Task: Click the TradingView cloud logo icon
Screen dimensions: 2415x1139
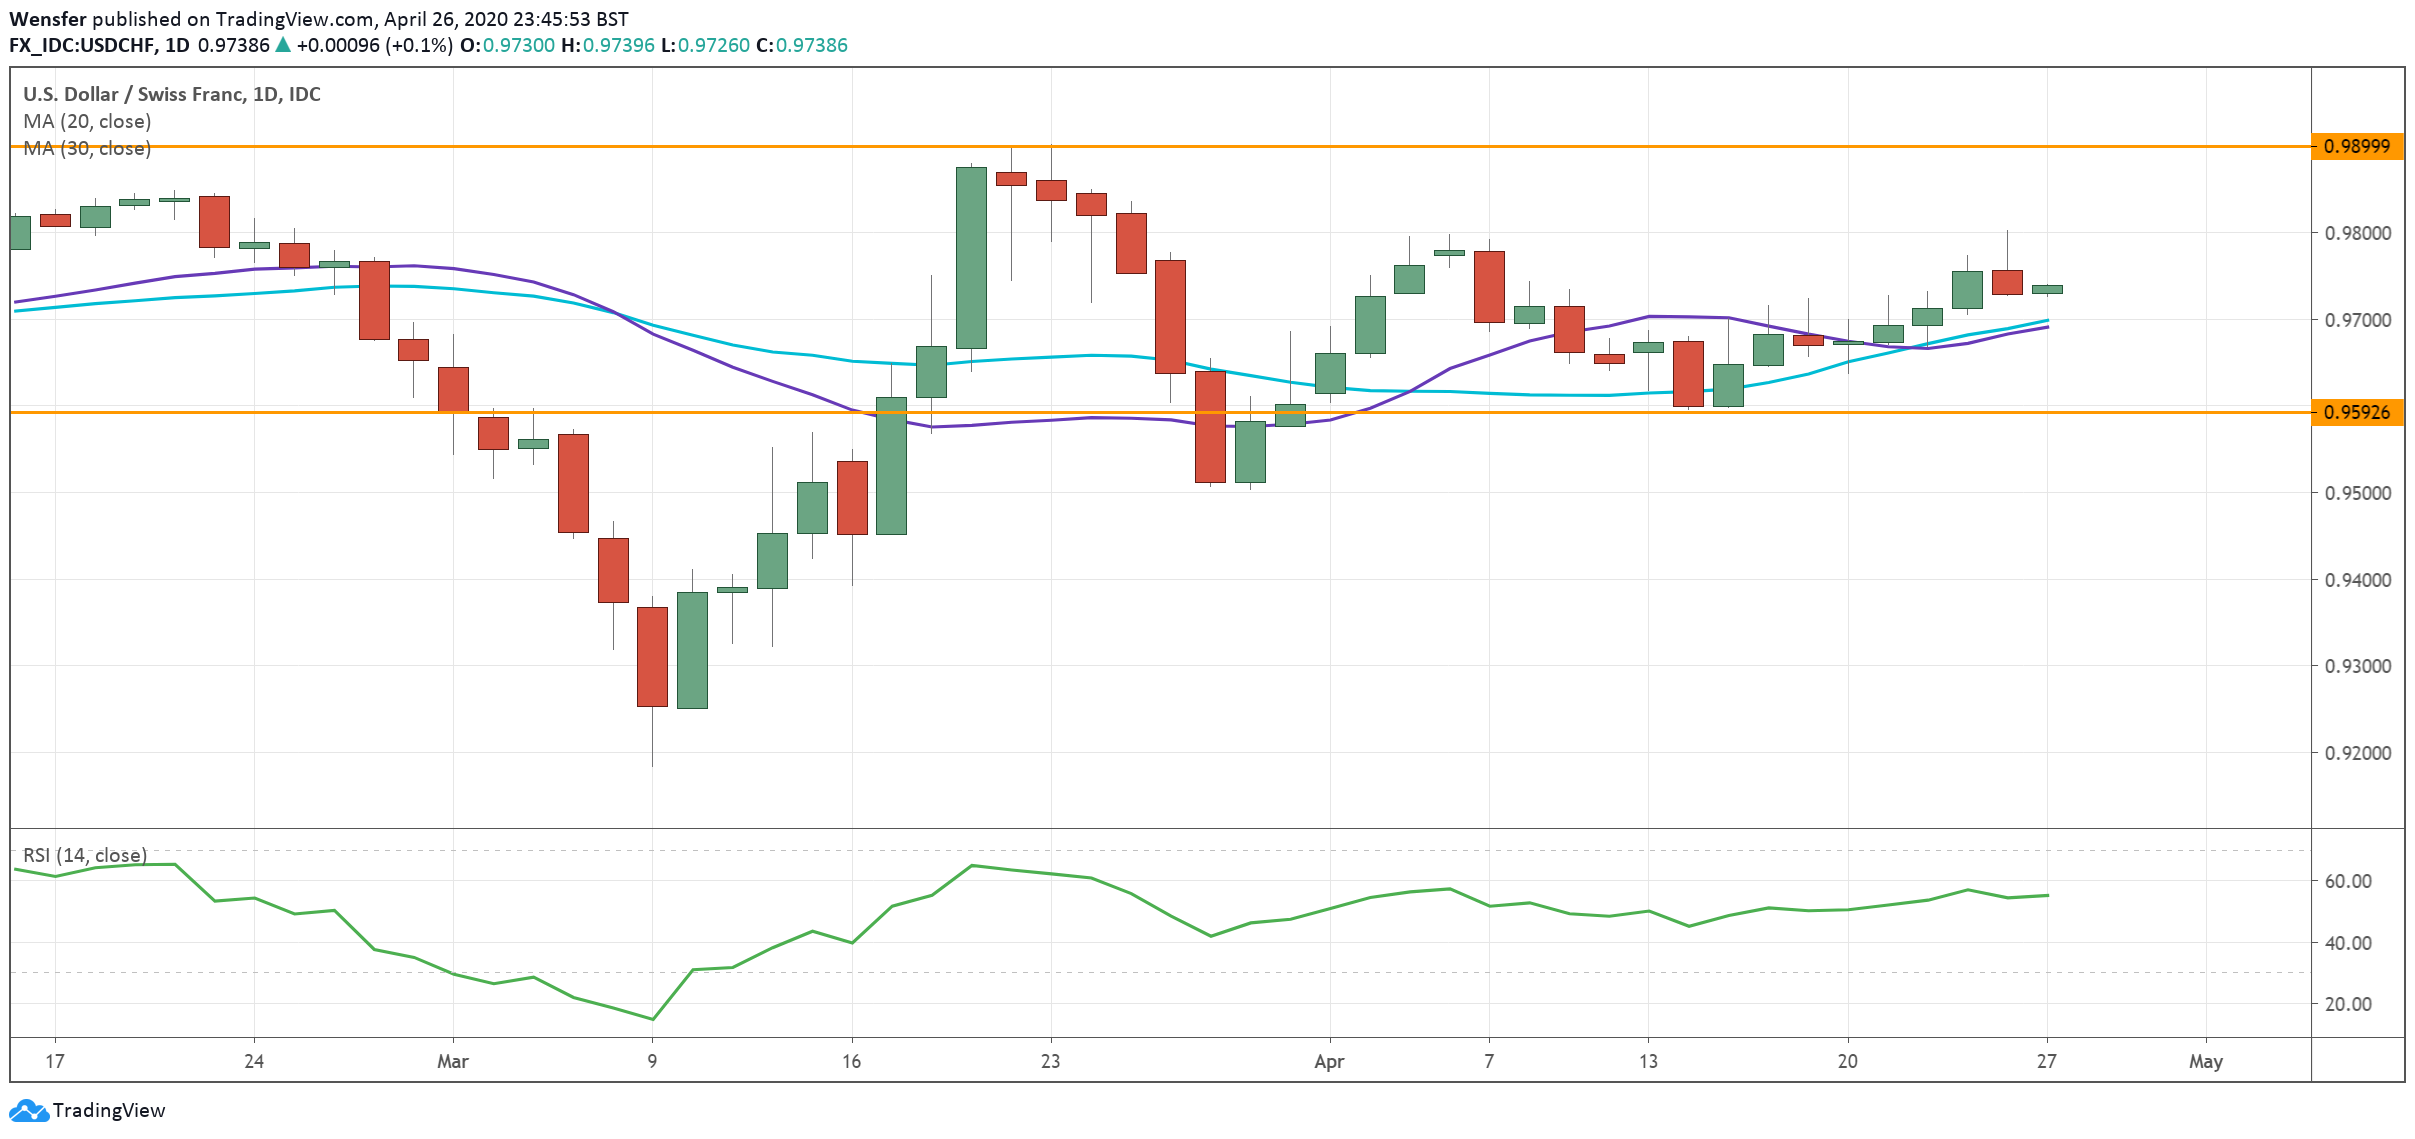Action: (x=28, y=1111)
